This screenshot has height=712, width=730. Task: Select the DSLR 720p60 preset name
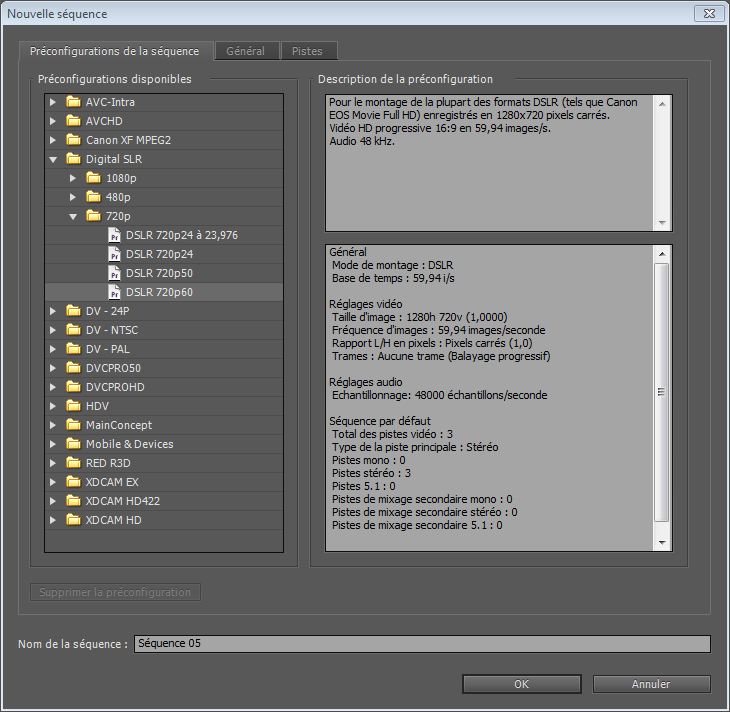[159, 292]
